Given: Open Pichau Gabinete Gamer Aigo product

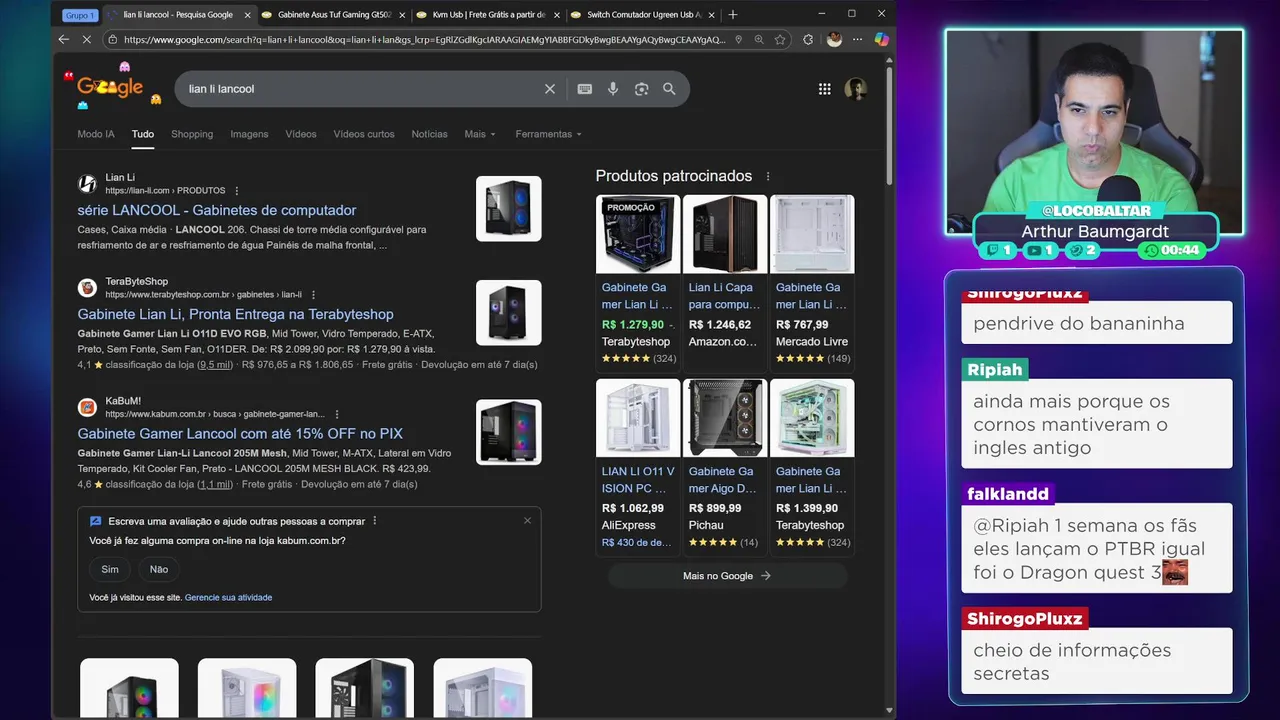Looking at the screenshot, I should [x=725, y=465].
